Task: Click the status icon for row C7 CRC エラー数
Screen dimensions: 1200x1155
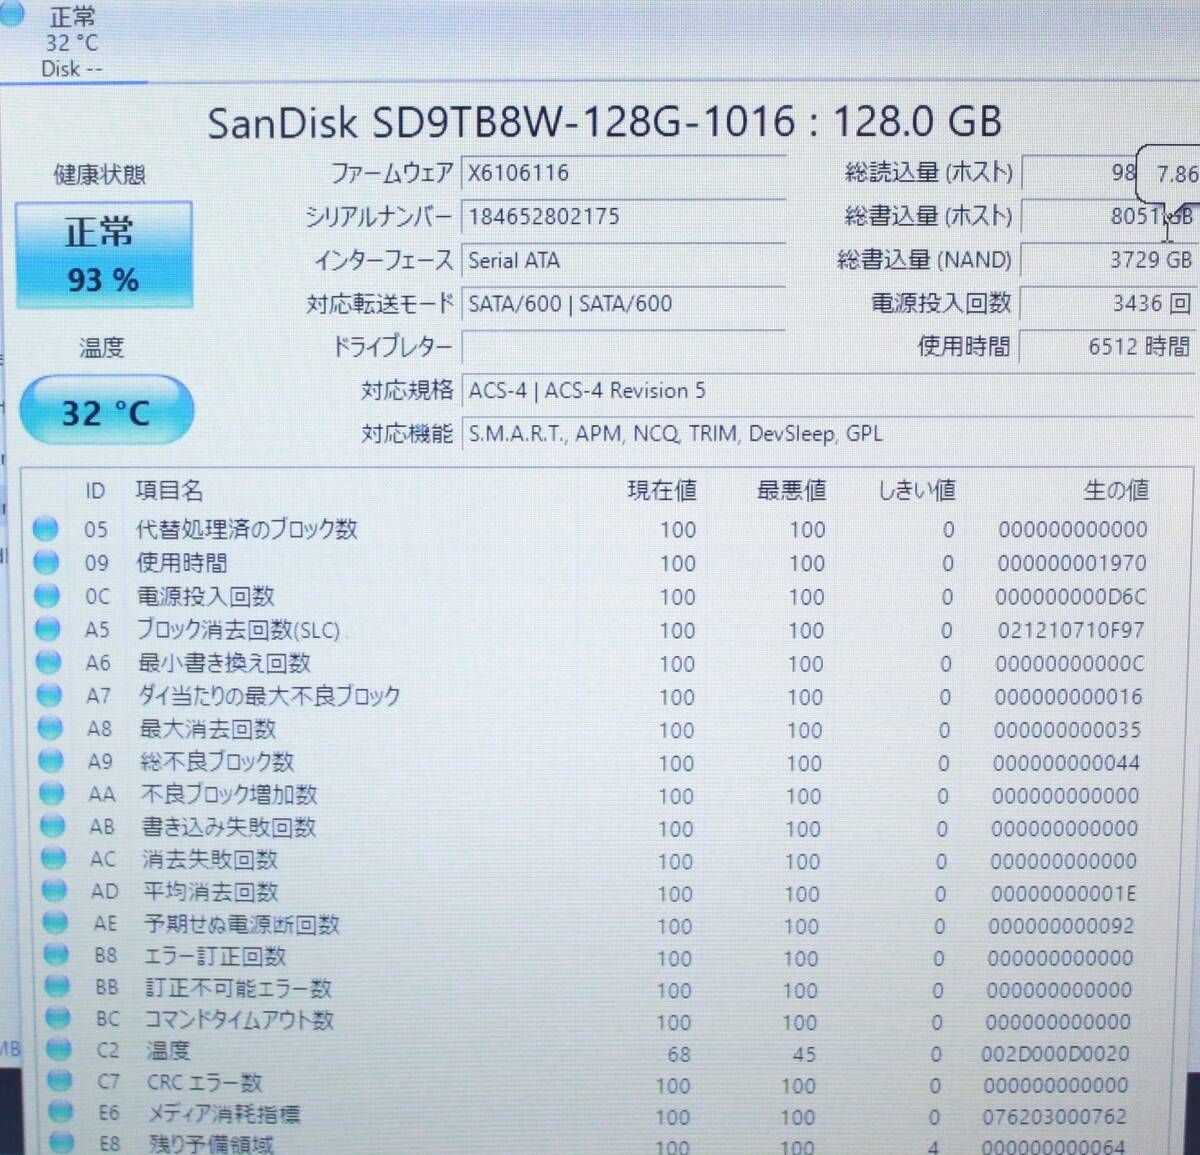Action: 60,1080
